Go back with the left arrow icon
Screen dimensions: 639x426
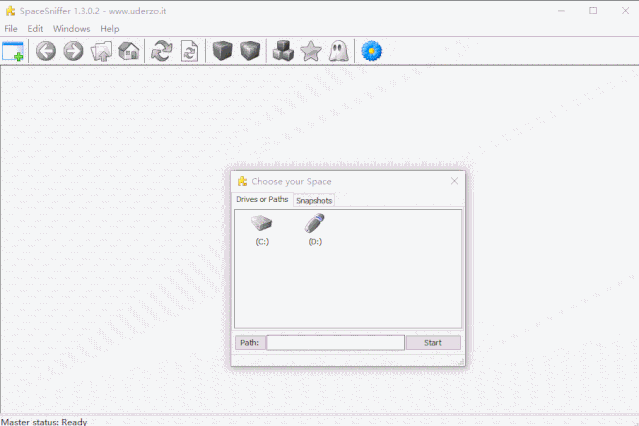tap(46, 51)
